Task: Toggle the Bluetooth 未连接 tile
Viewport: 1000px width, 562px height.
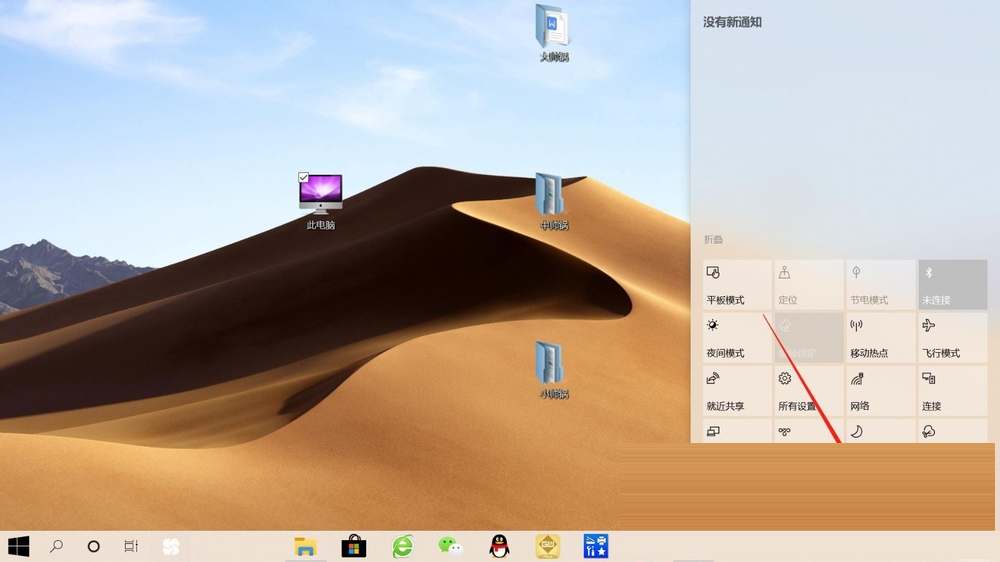Action: pos(953,285)
